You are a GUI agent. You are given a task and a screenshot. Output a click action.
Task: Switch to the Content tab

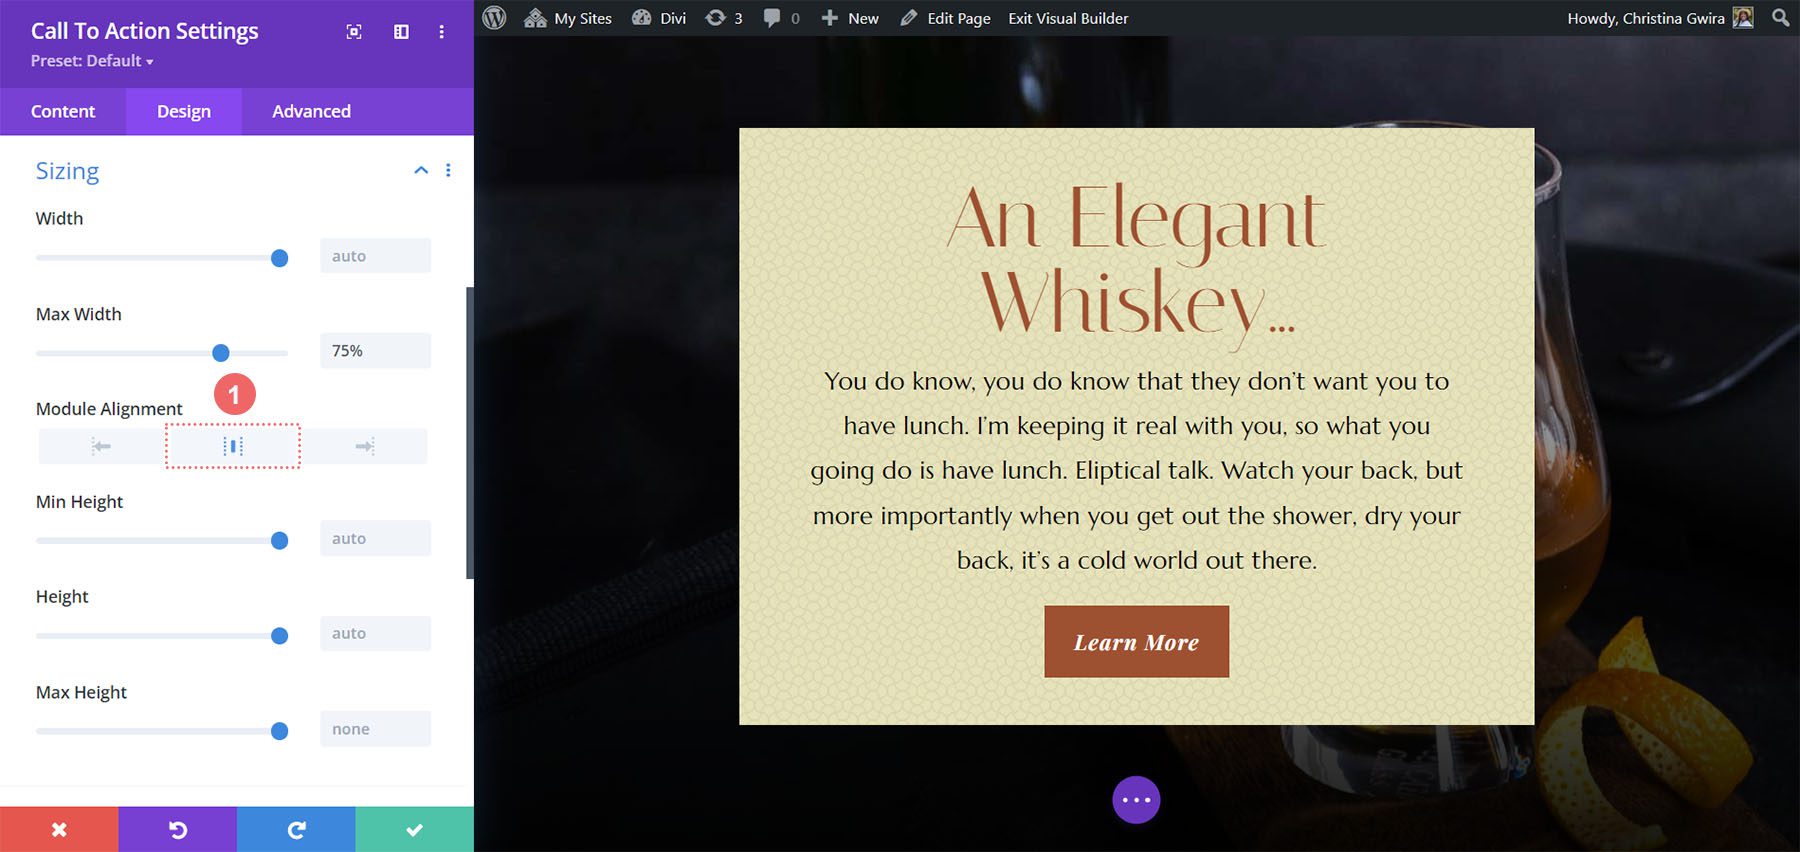(x=63, y=111)
